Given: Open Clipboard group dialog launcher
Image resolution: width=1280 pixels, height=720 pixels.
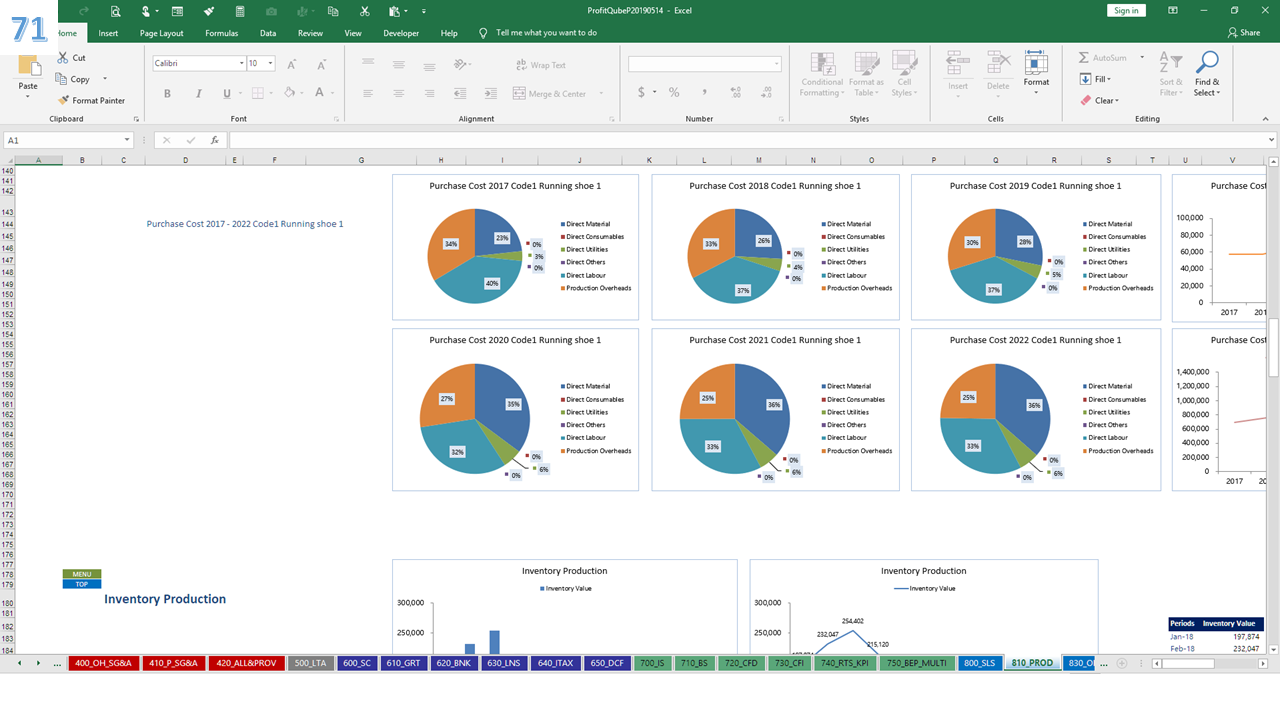Looking at the screenshot, I should click(x=135, y=118).
